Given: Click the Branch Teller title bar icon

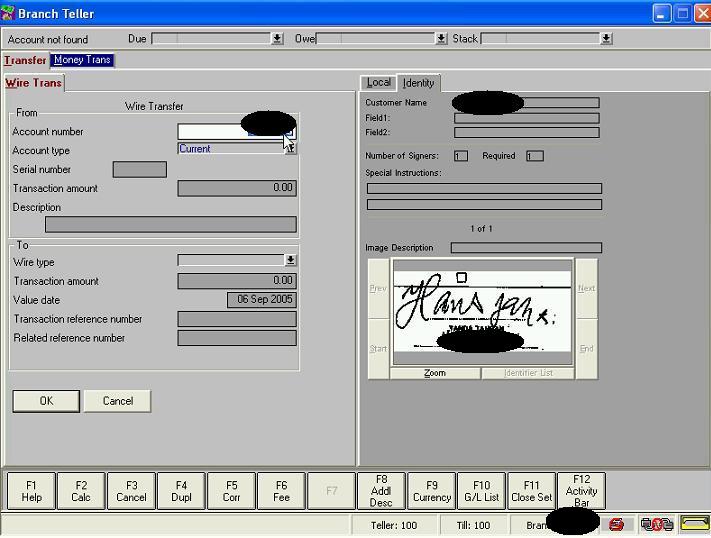Looking at the screenshot, I should coord(9,13).
